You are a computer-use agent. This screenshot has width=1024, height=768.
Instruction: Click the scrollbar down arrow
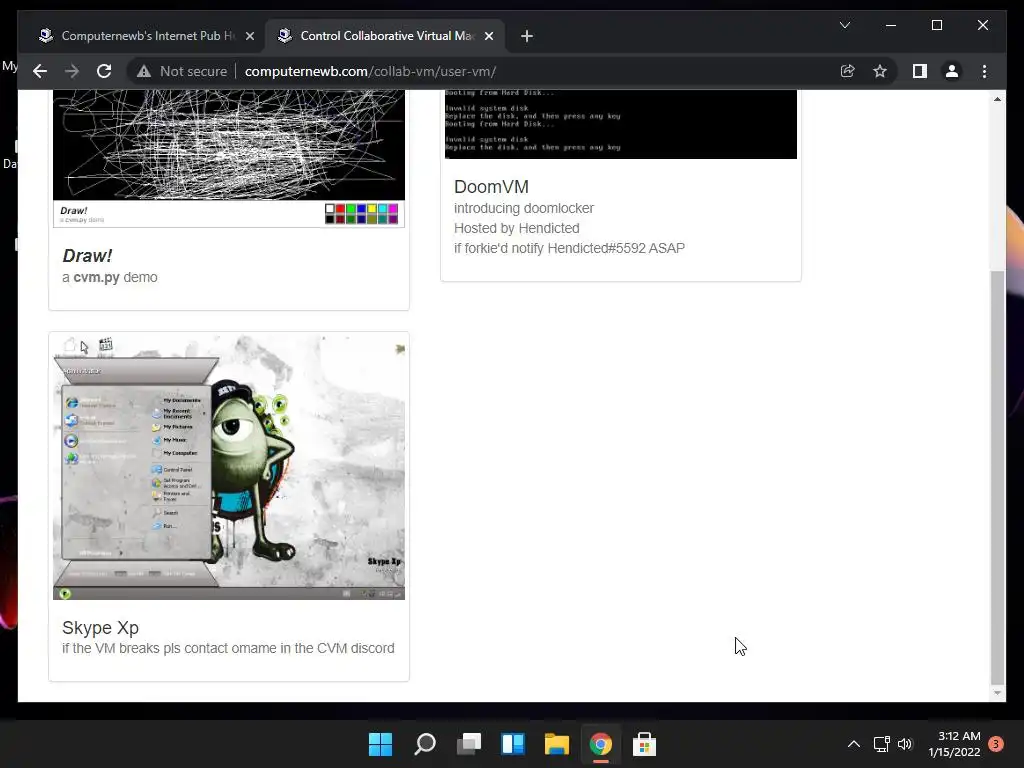[x=997, y=693]
